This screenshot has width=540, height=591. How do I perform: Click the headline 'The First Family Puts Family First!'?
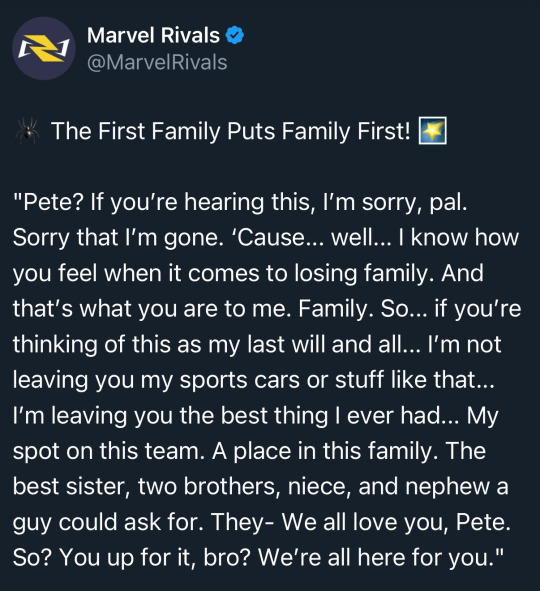click(x=231, y=132)
